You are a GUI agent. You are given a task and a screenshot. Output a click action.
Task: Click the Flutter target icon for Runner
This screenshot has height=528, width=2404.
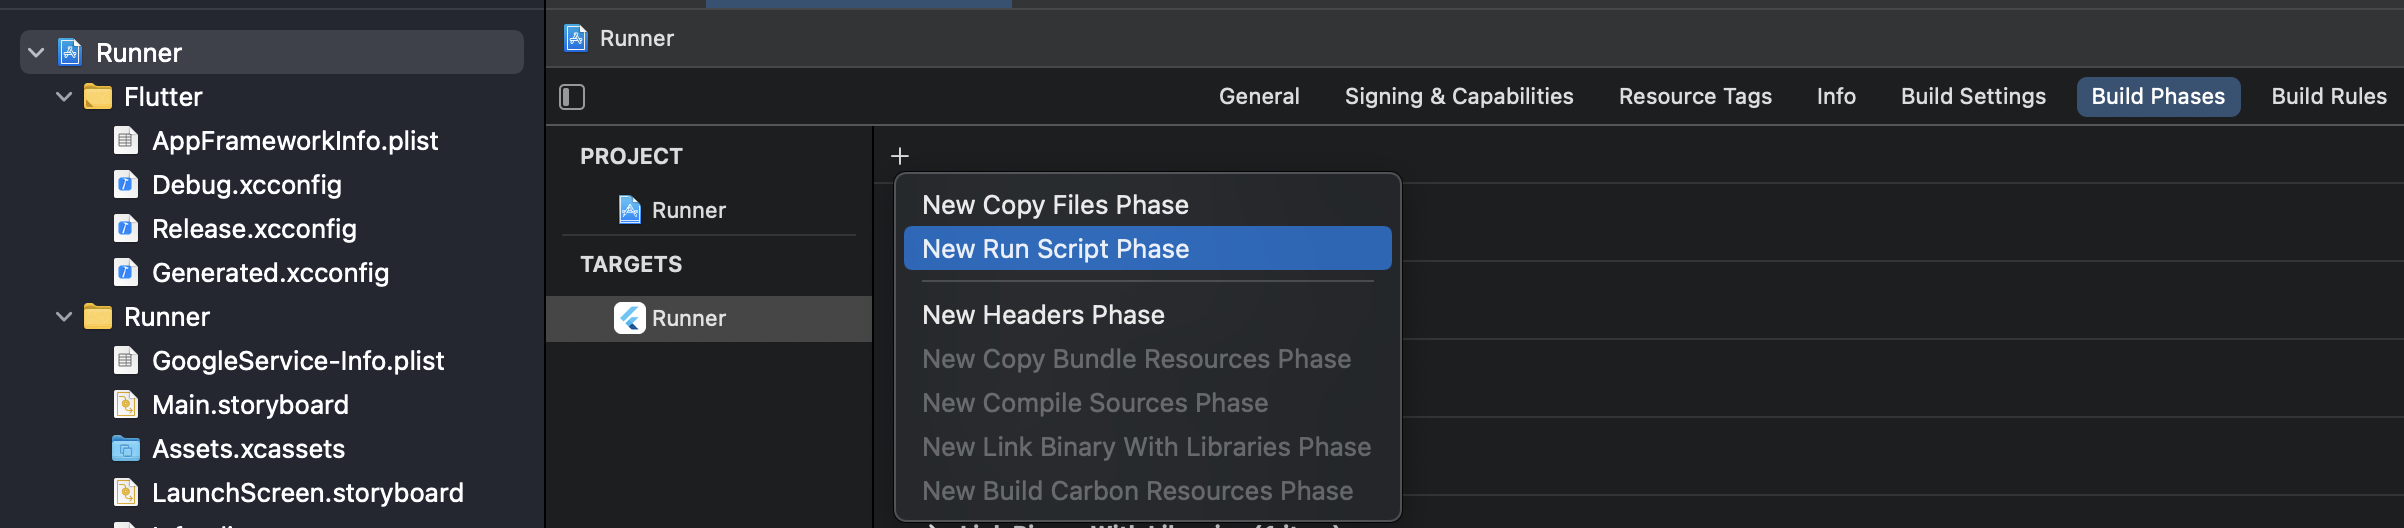(x=630, y=318)
